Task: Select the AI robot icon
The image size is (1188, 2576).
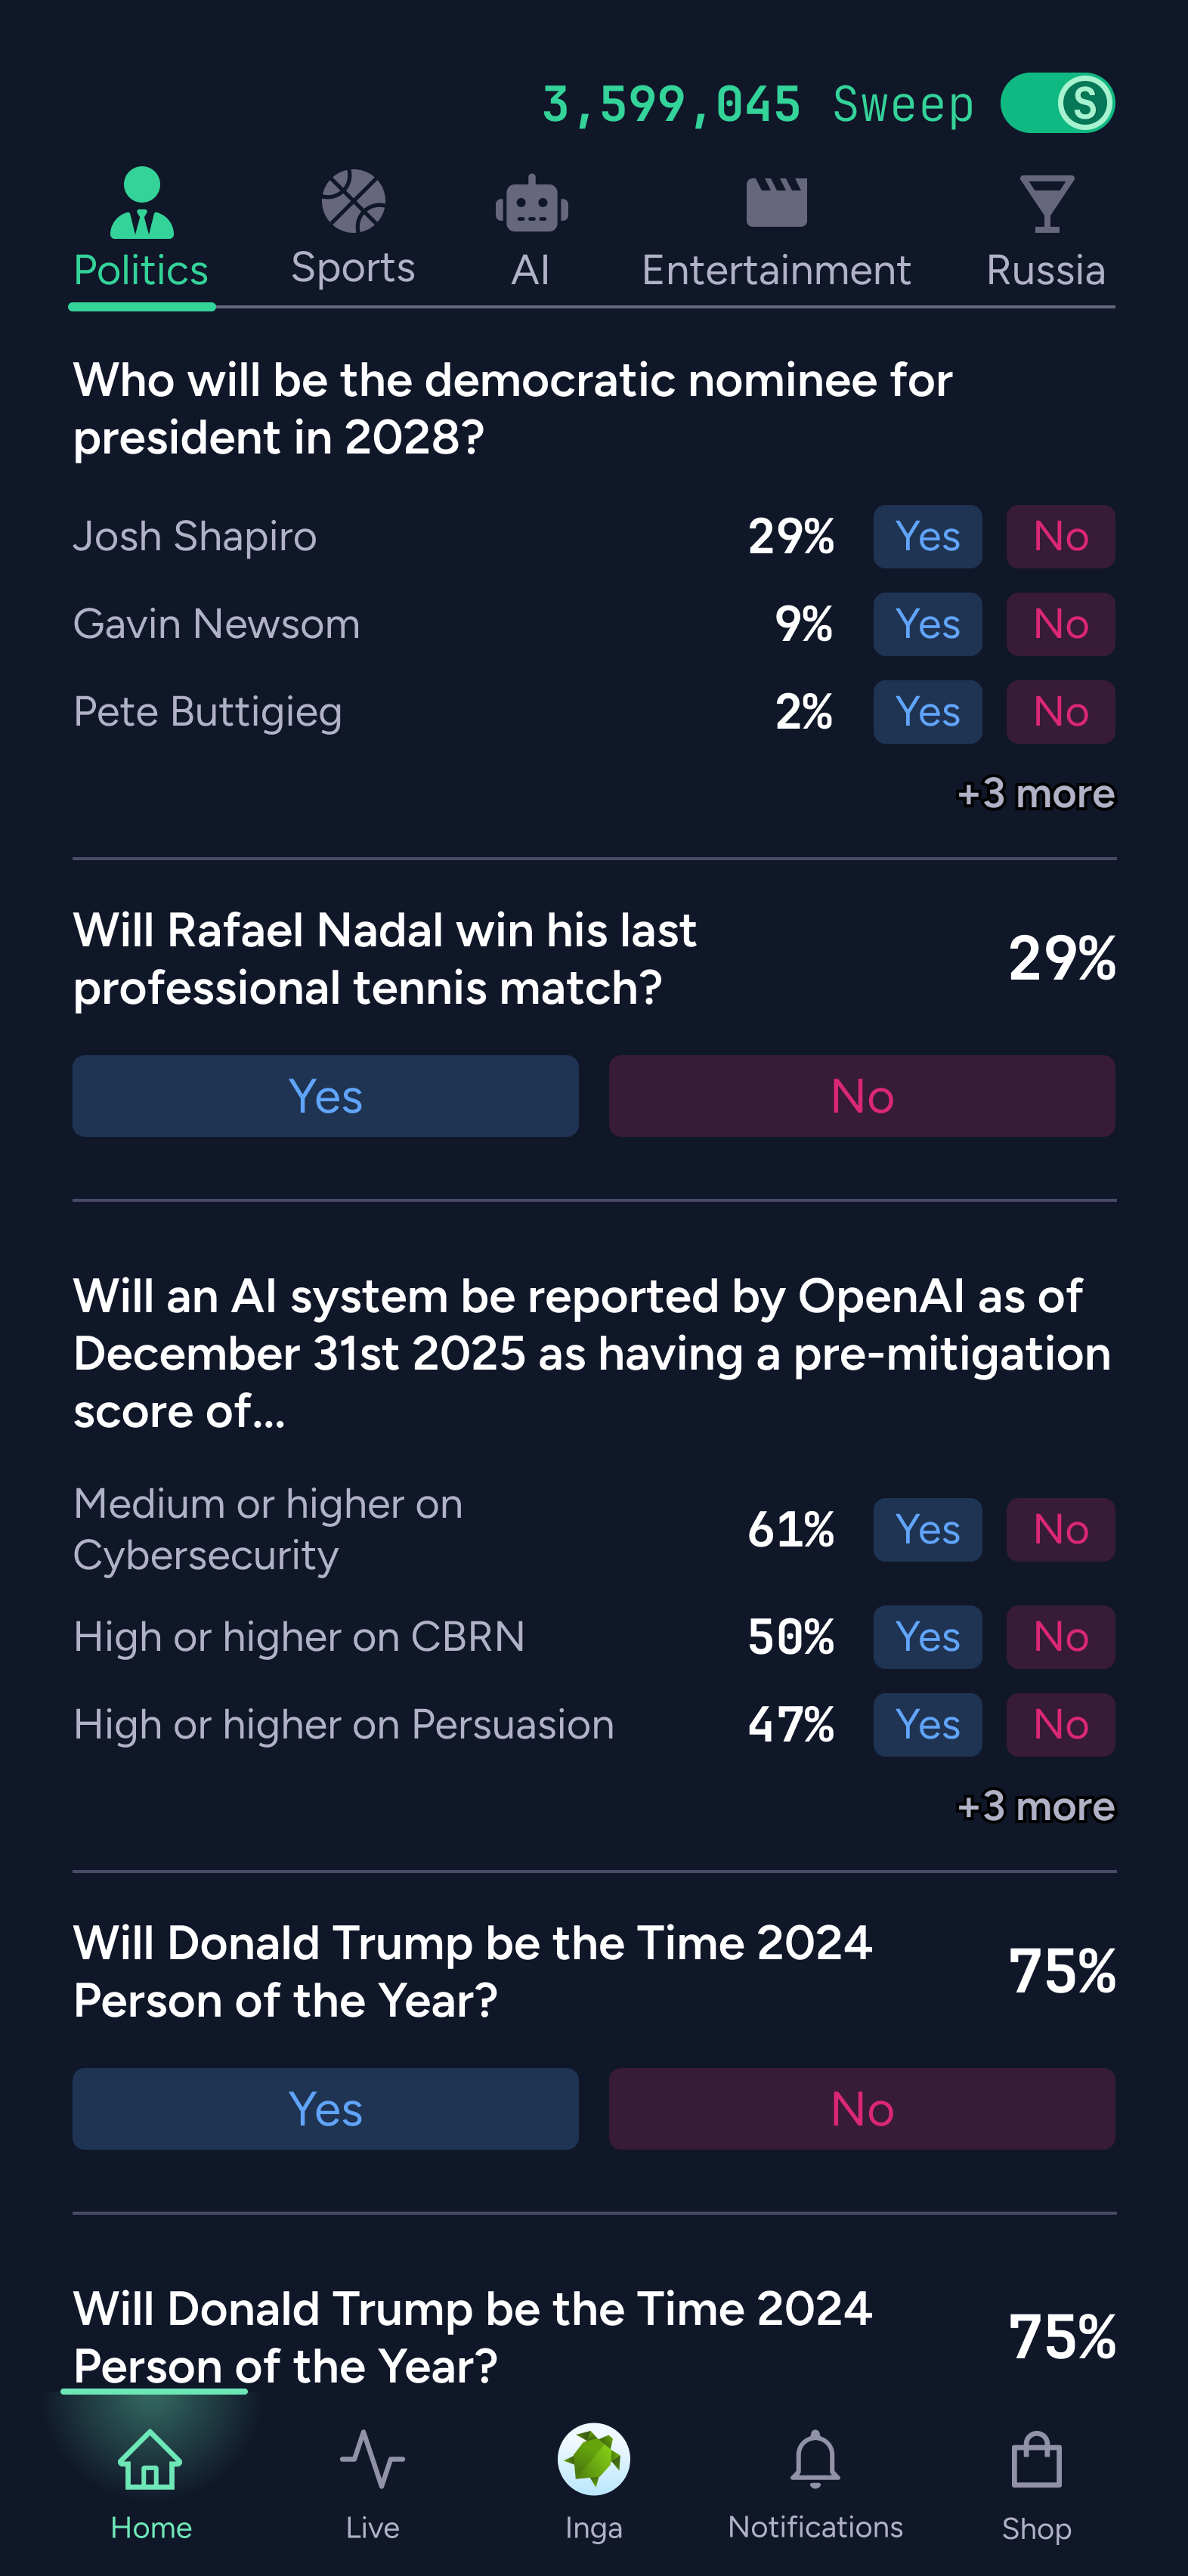Action: point(531,205)
